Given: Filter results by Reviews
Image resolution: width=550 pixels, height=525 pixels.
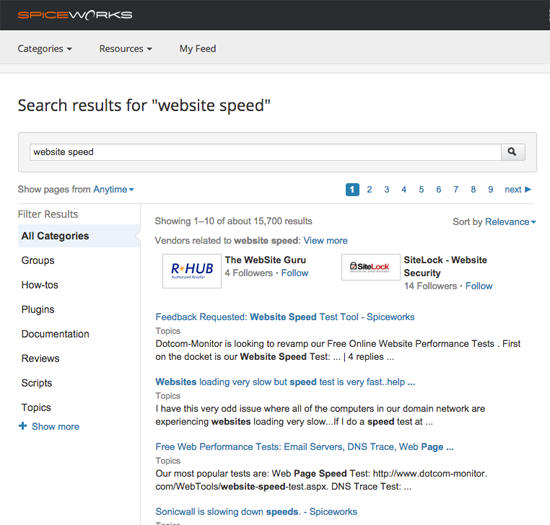Looking at the screenshot, I should (x=40, y=358).
